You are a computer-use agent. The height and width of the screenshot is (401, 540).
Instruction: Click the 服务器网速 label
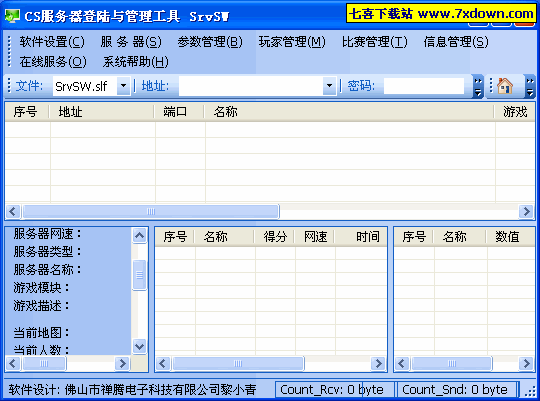click(48, 234)
